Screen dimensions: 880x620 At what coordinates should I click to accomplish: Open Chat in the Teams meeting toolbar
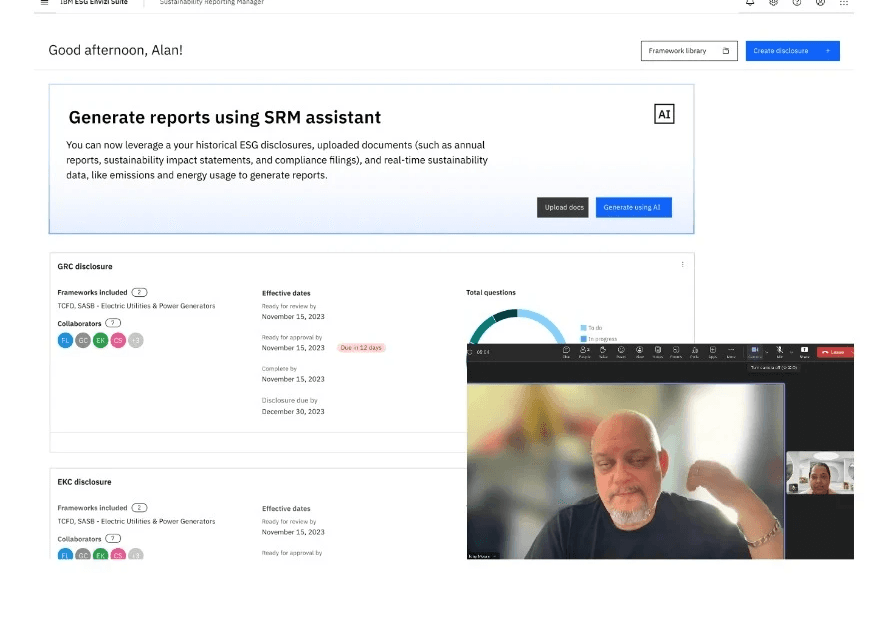(566, 352)
